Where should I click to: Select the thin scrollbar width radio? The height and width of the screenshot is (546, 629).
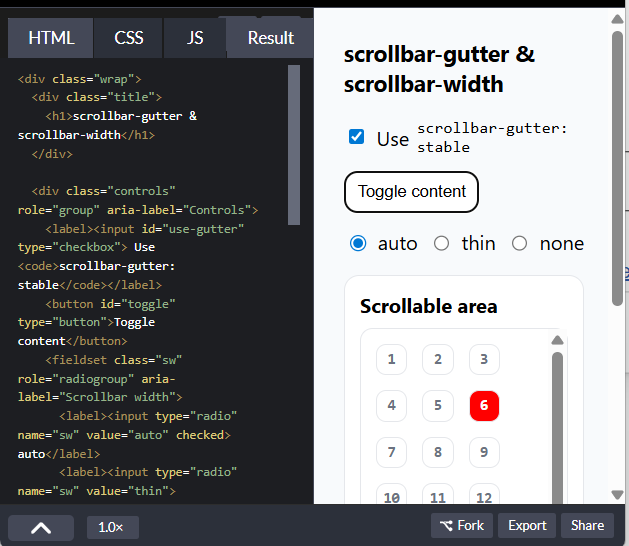(x=442, y=243)
